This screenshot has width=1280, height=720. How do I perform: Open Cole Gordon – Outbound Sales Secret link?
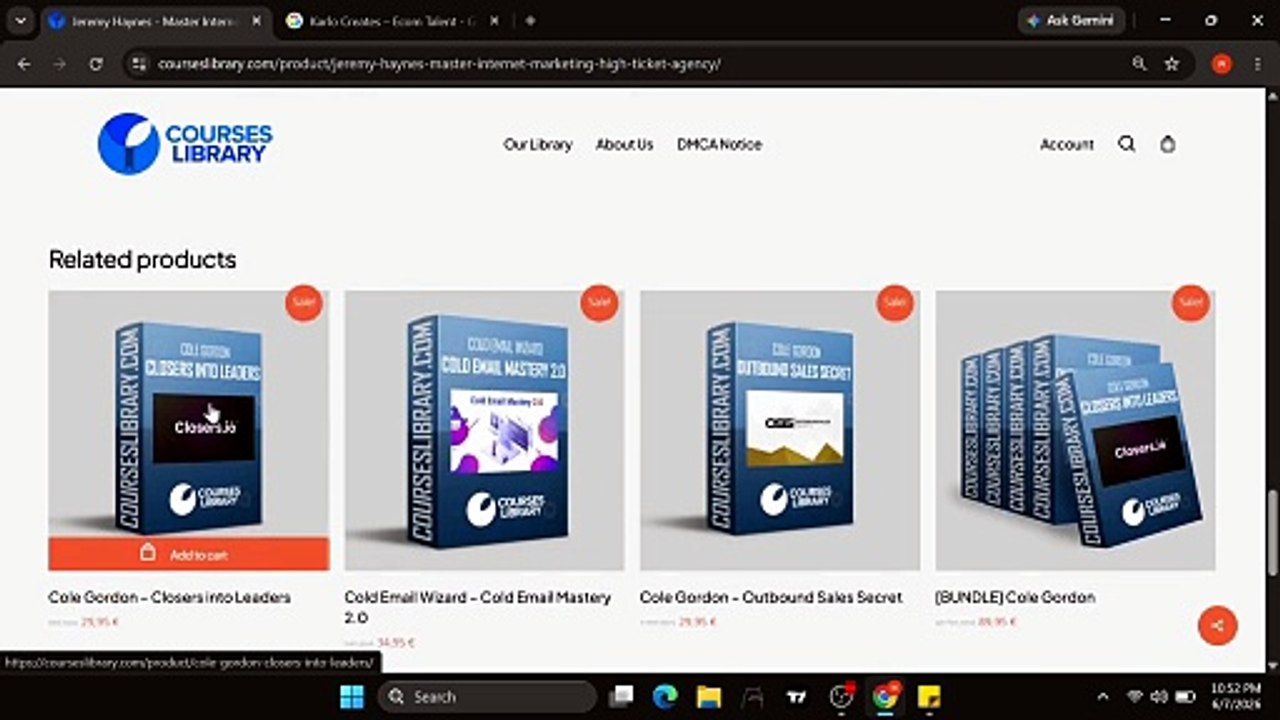(x=771, y=597)
